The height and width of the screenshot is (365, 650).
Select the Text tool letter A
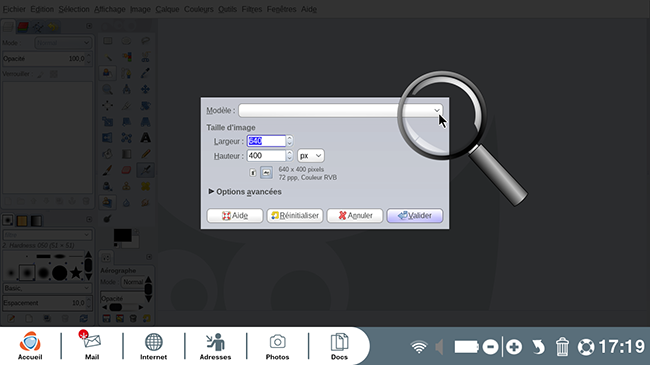(x=146, y=138)
